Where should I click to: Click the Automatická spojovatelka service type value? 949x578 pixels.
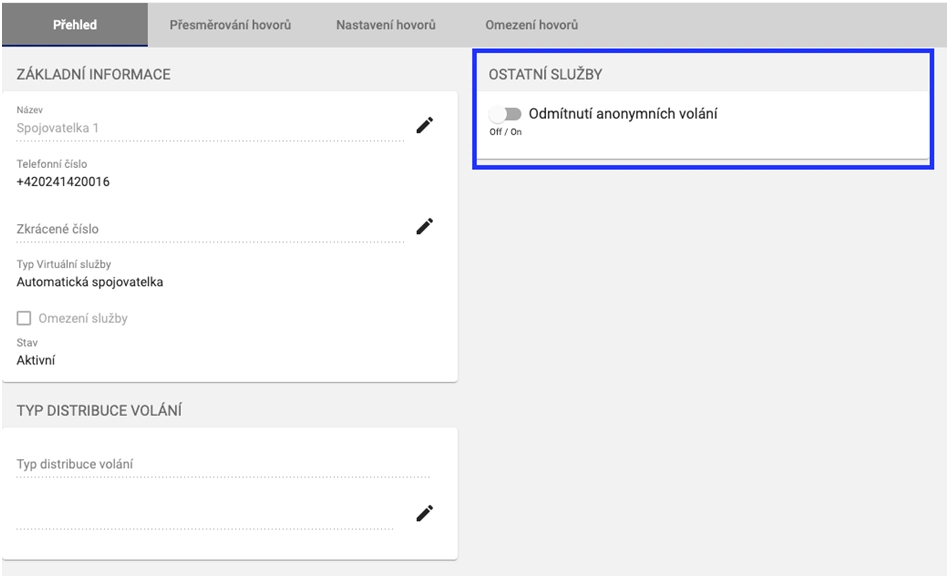[90, 282]
